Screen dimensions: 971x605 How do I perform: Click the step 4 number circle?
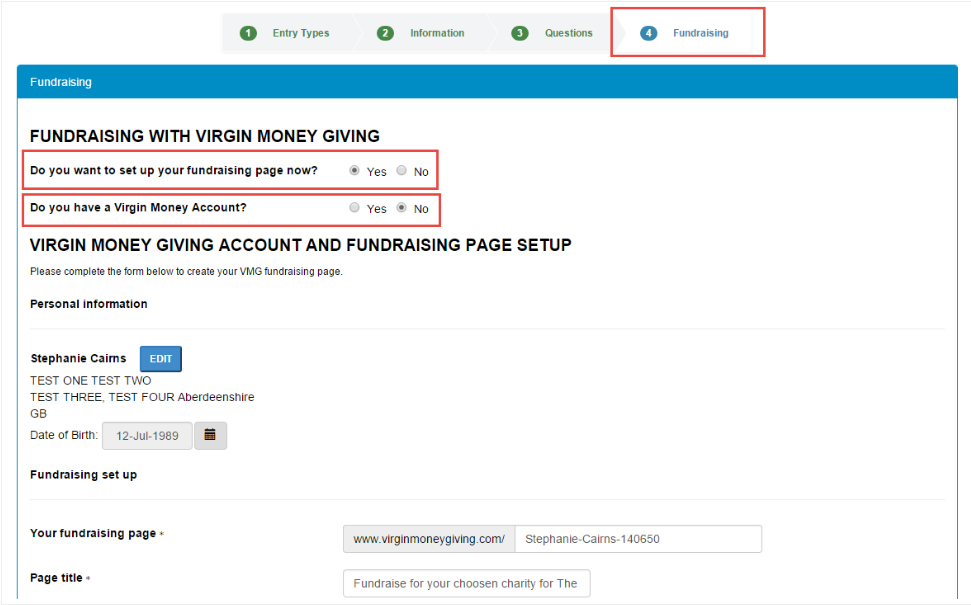pyautogui.click(x=648, y=33)
